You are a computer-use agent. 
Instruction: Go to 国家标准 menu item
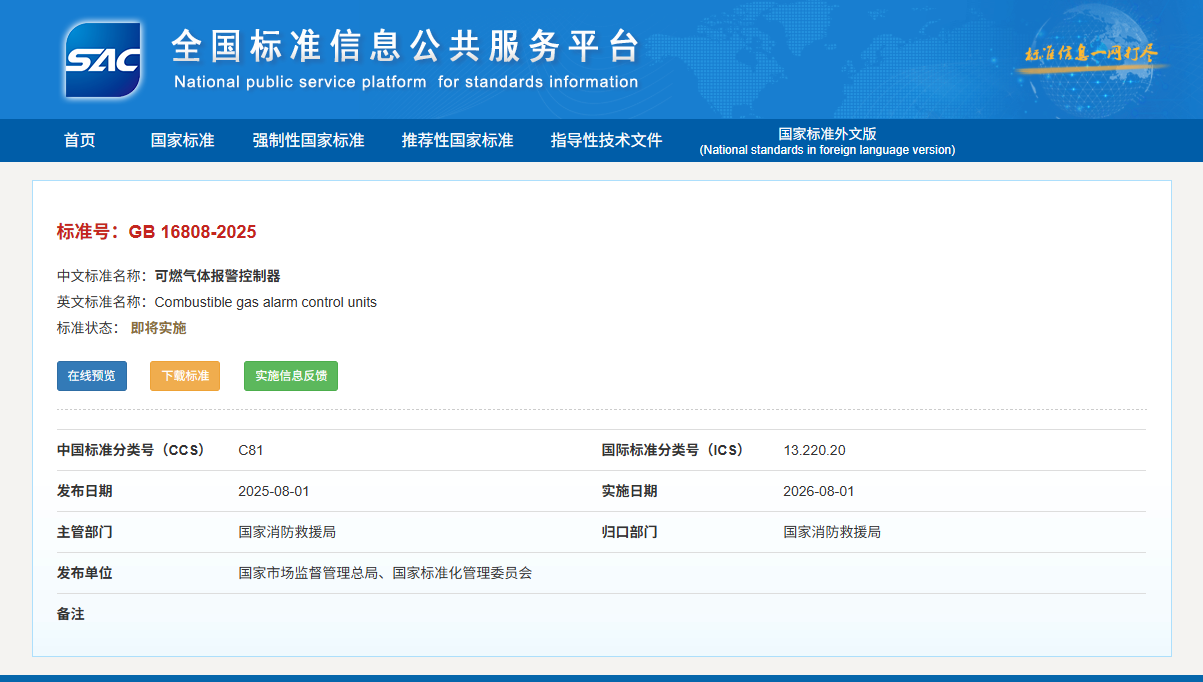coord(183,140)
